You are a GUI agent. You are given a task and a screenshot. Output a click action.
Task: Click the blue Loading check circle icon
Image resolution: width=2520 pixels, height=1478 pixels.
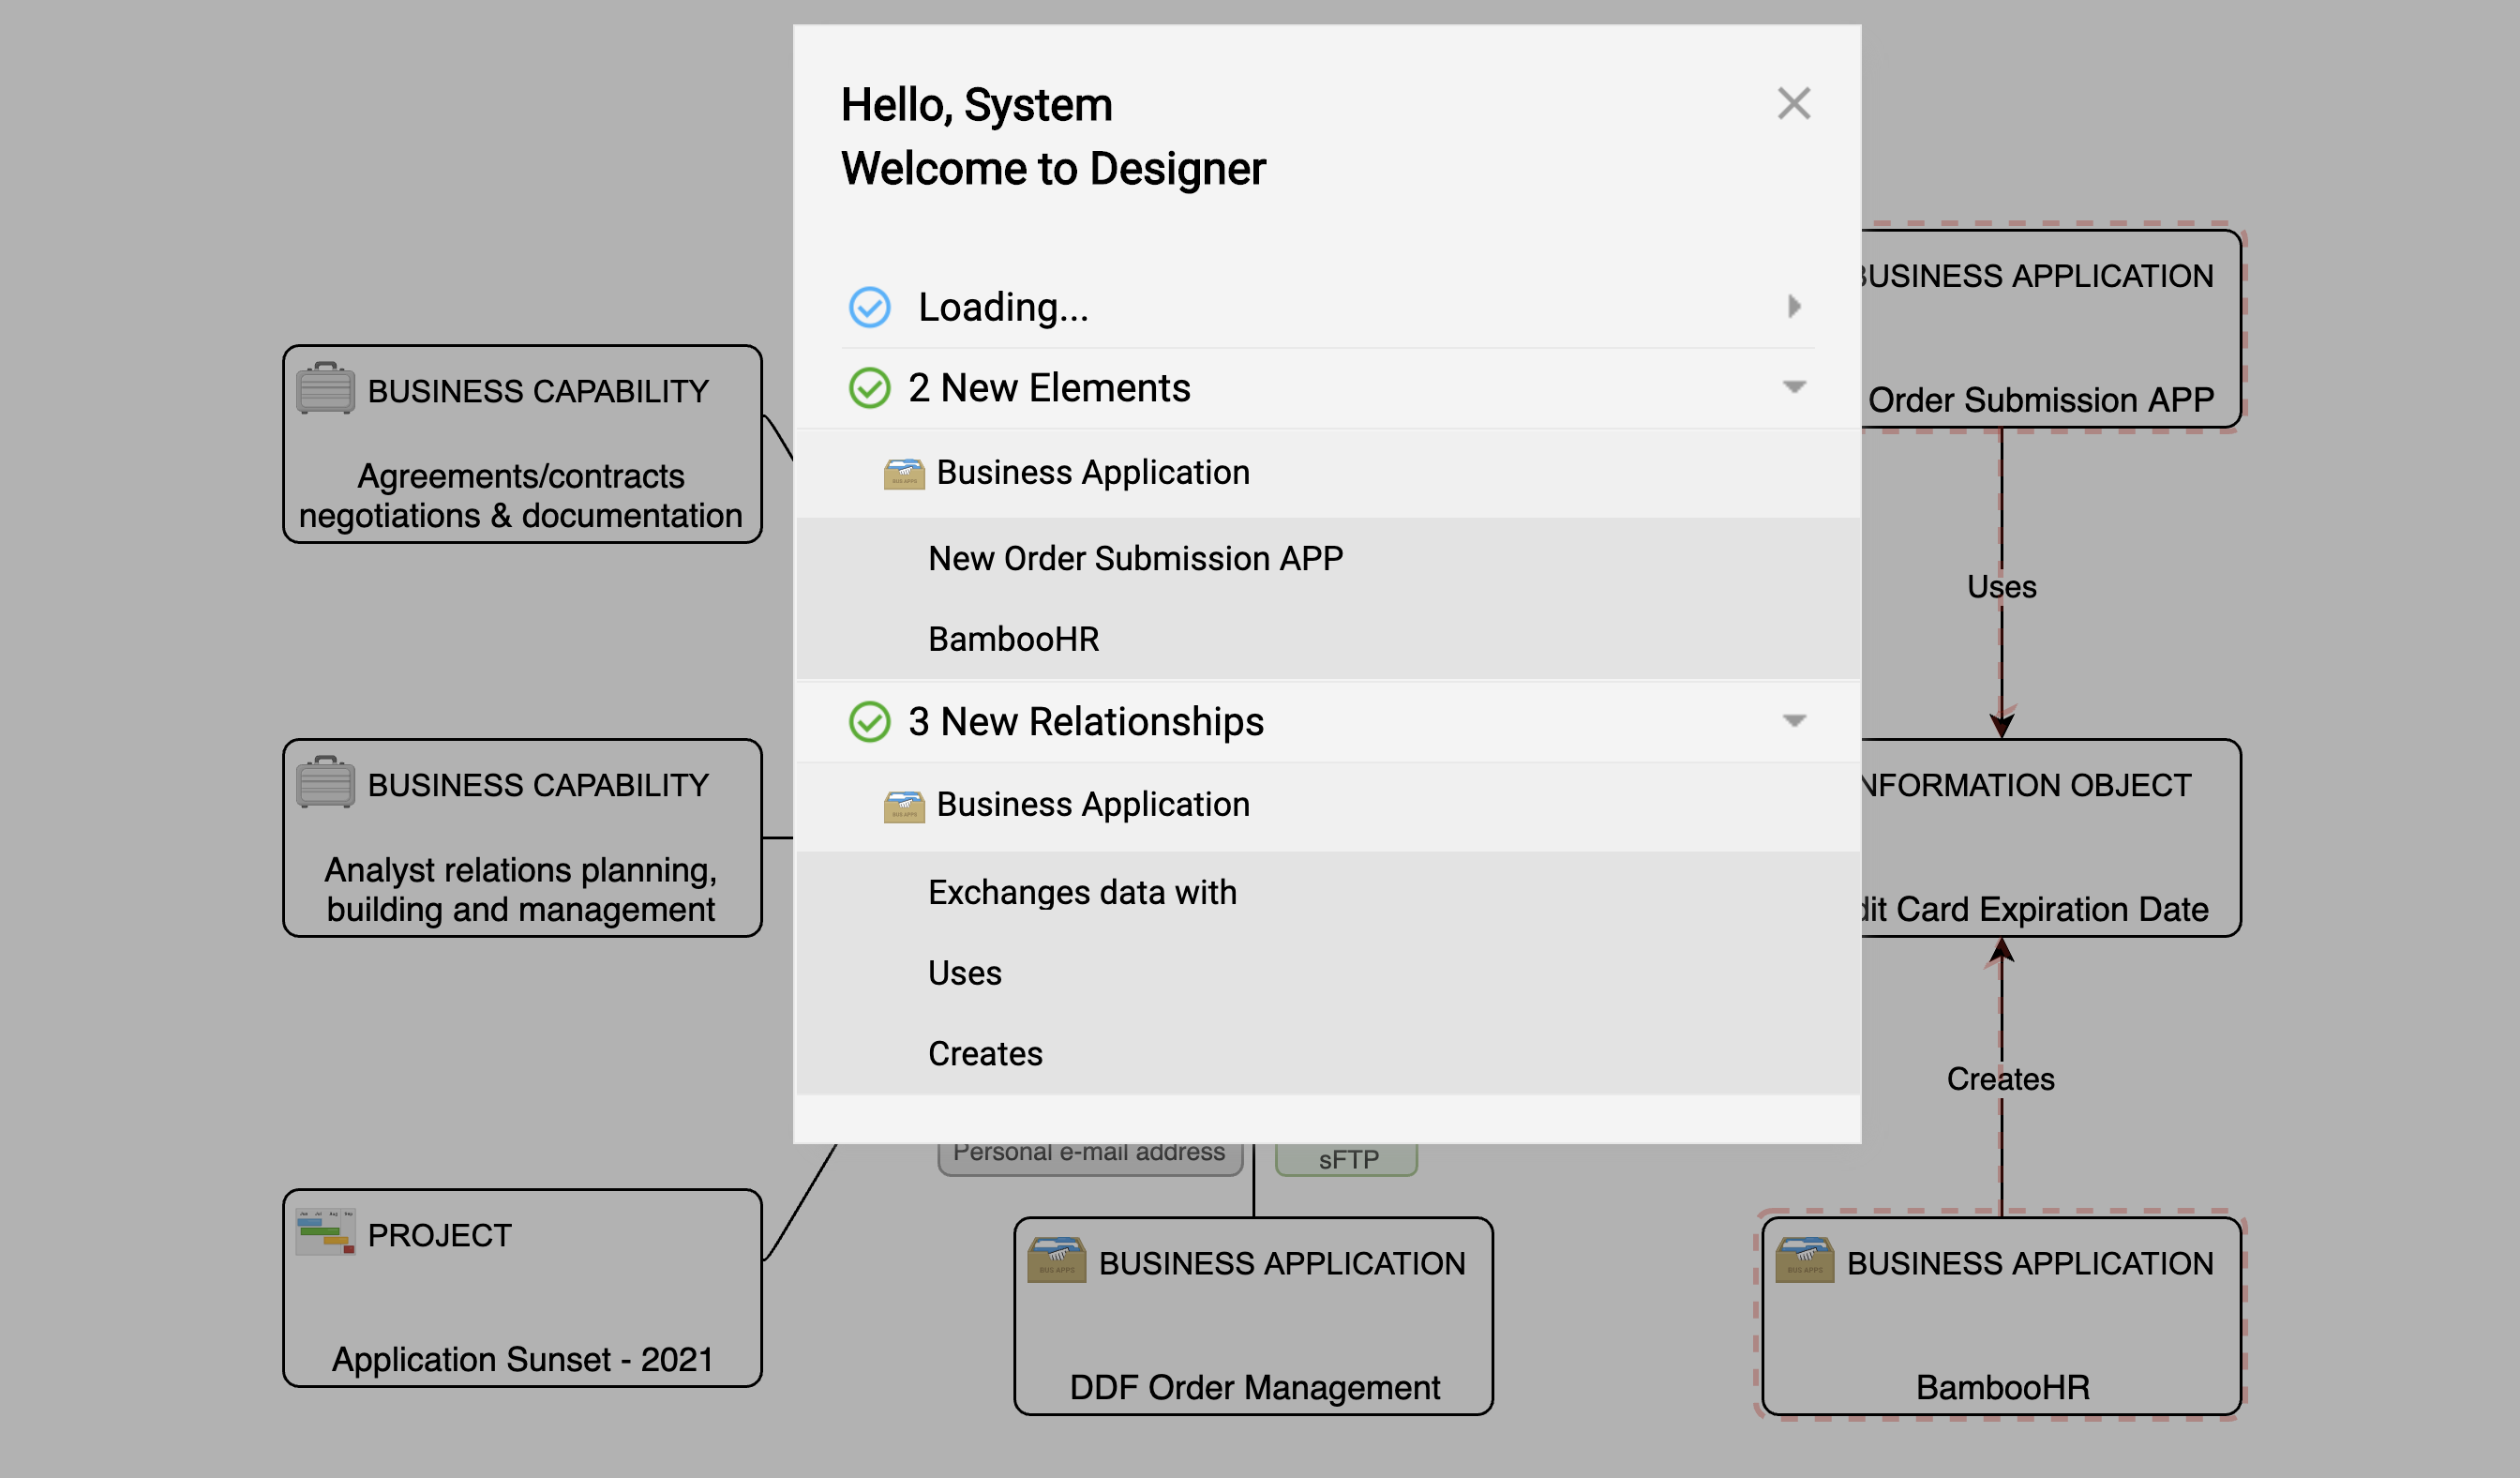click(869, 307)
